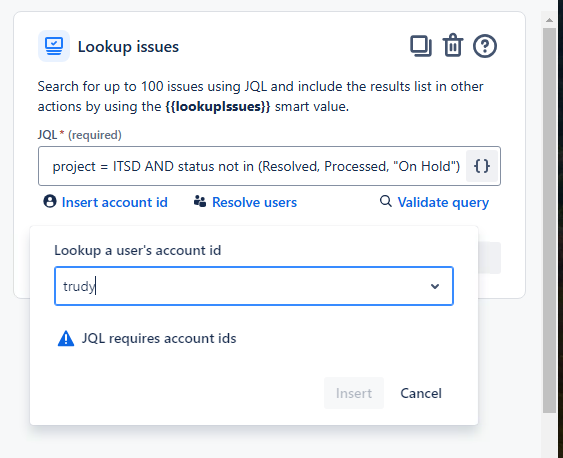The image size is (563, 458).
Task: Click the blue warning triangle icon
Action: [x=66, y=338]
